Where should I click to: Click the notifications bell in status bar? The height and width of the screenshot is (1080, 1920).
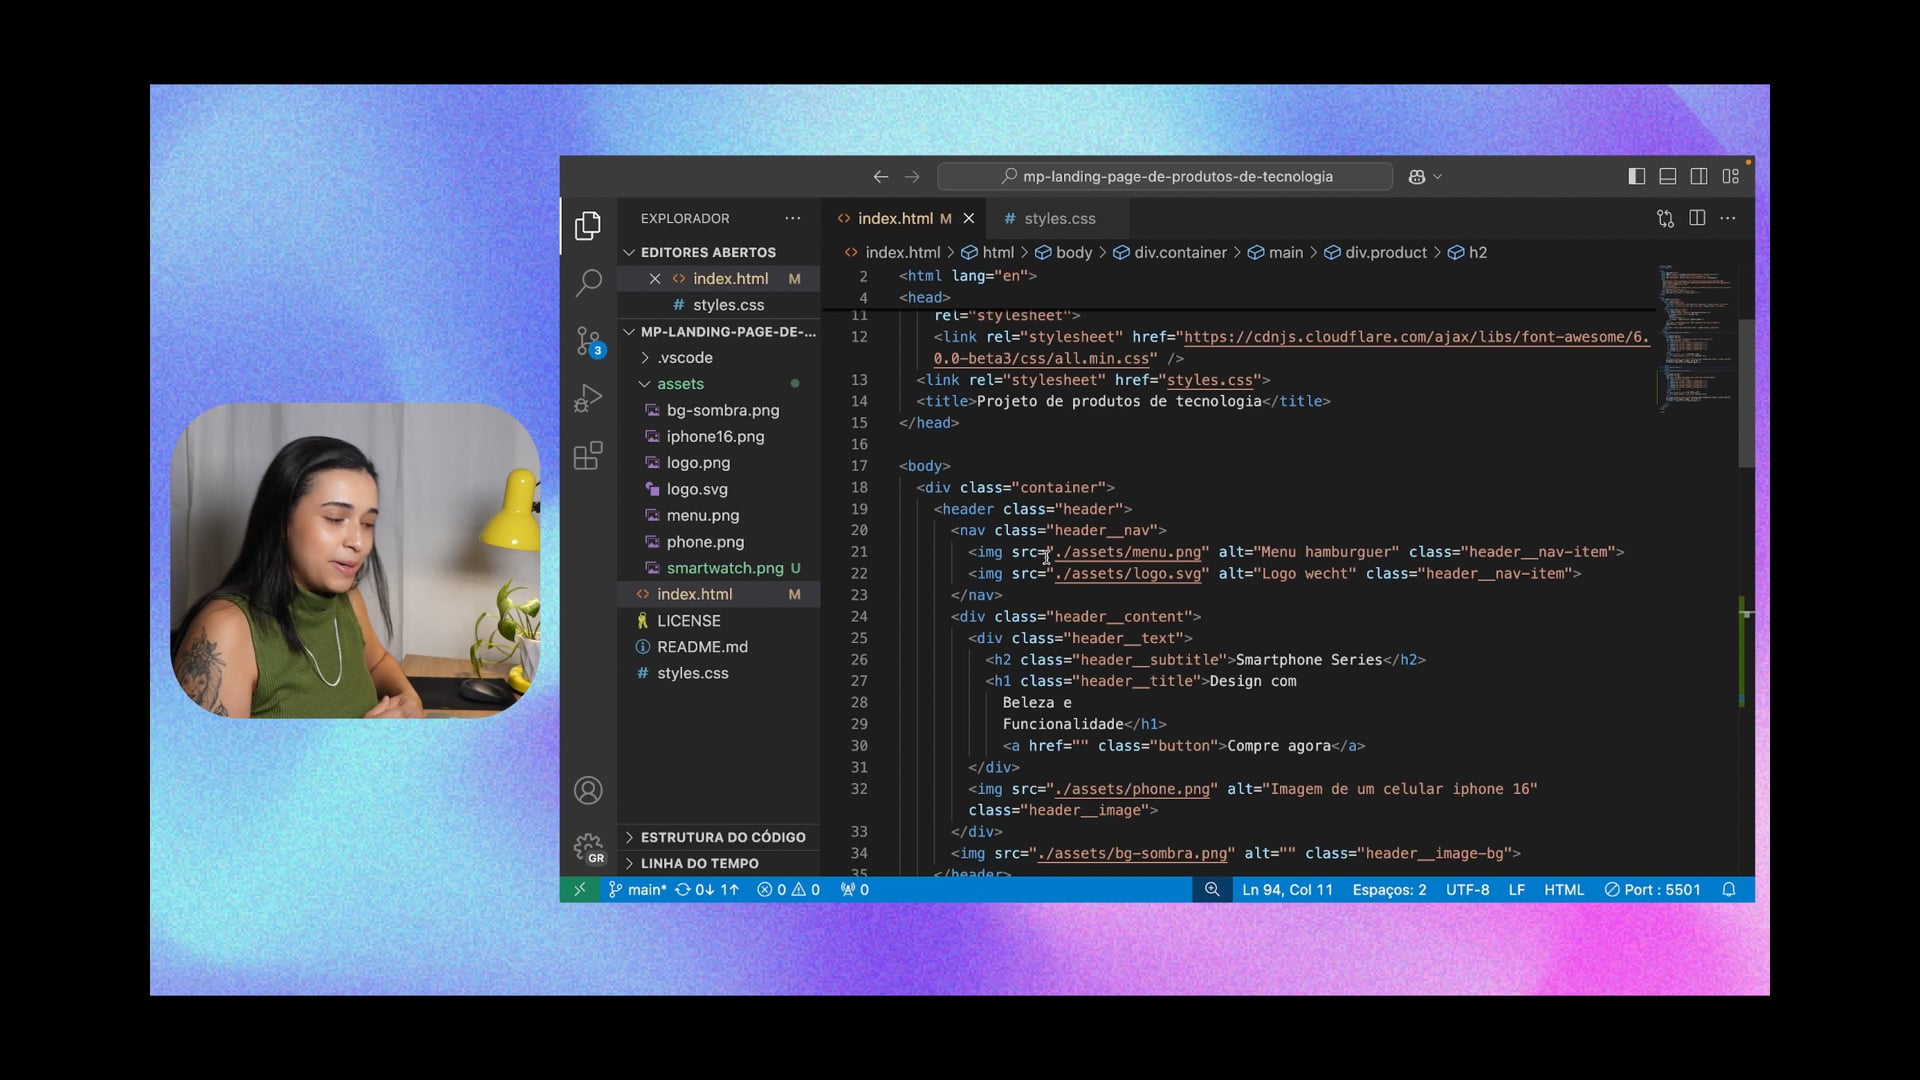coord(1729,890)
